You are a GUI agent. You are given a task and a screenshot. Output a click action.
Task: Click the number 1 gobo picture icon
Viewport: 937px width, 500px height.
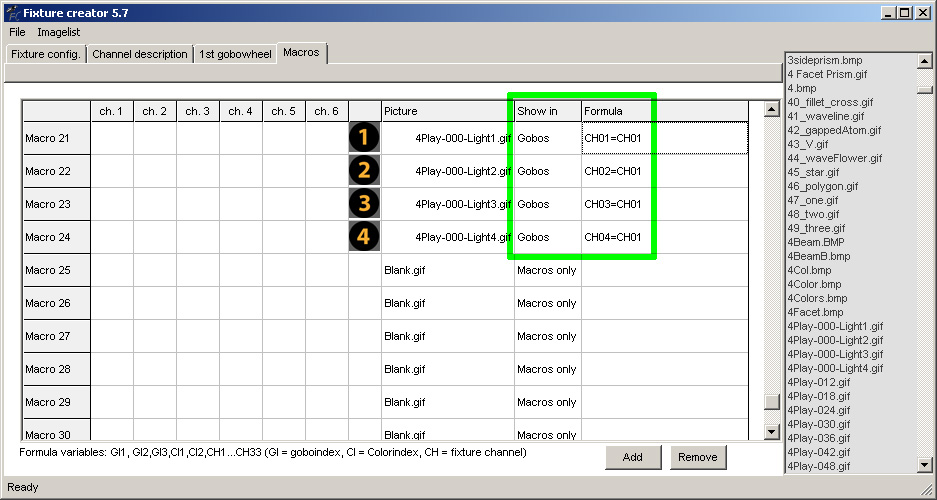pos(365,138)
